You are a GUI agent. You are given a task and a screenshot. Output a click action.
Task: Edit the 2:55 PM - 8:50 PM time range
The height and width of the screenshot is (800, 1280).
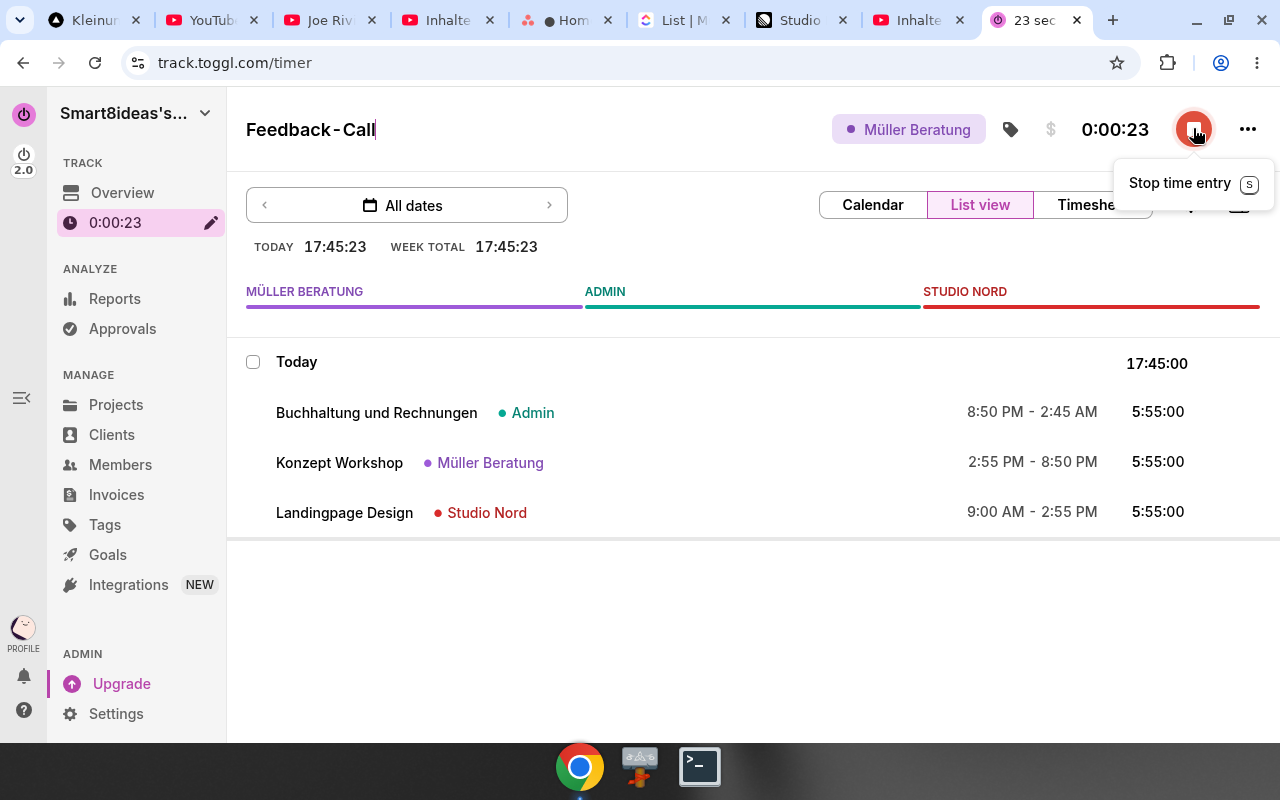pyautogui.click(x=1033, y=462)
